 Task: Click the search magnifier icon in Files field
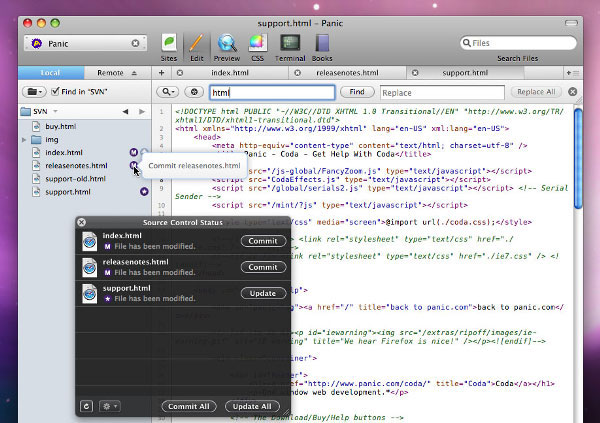[x=466, y=43]
